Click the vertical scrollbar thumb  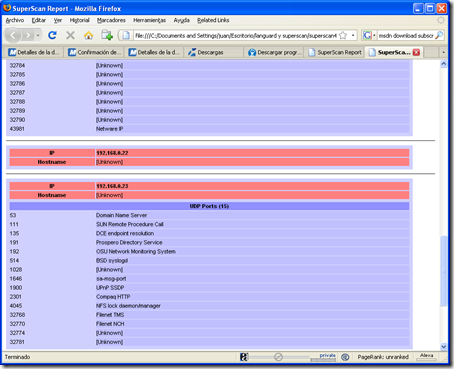pos(444,271)
